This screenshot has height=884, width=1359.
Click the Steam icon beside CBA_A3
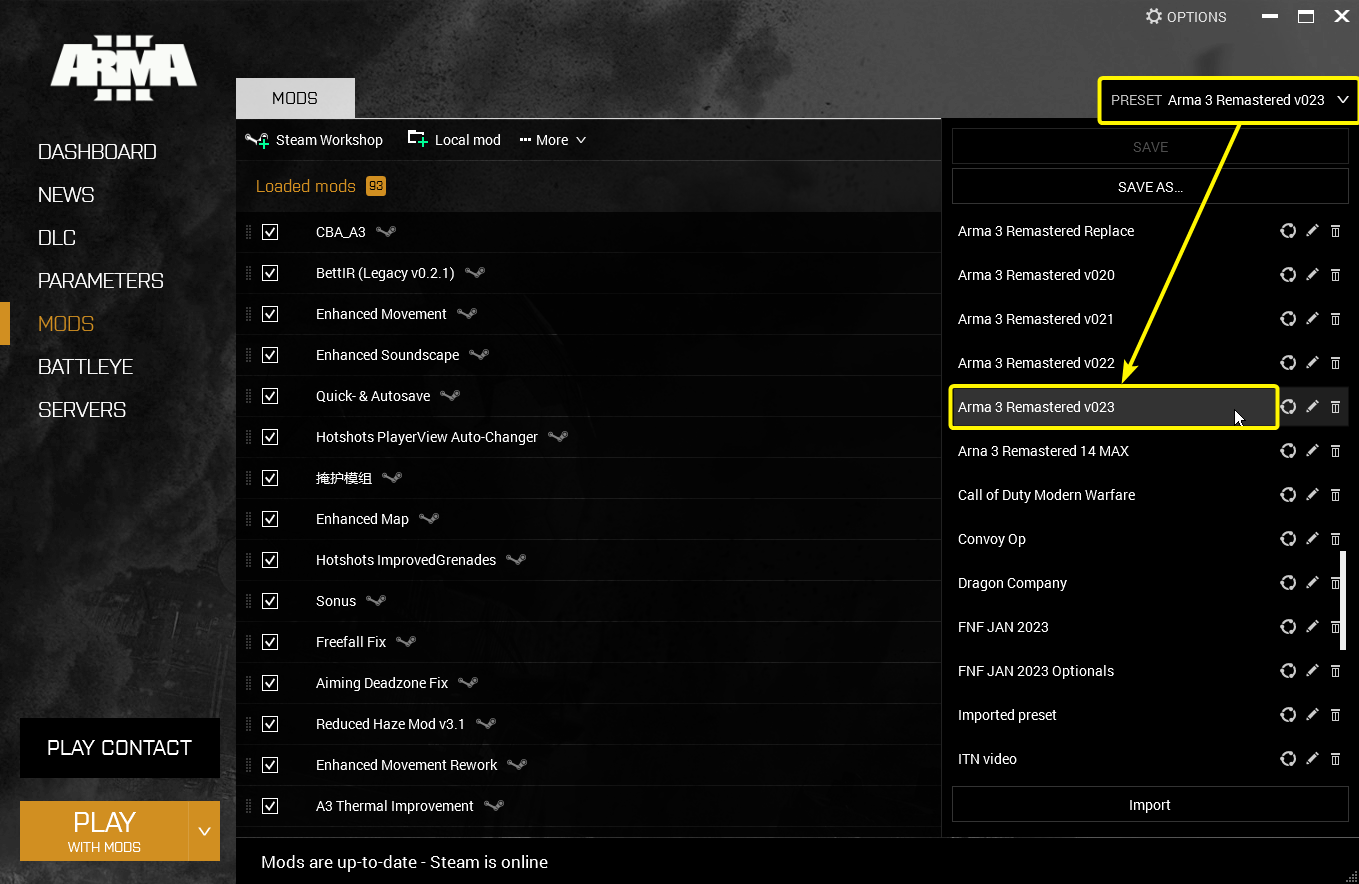386,232
